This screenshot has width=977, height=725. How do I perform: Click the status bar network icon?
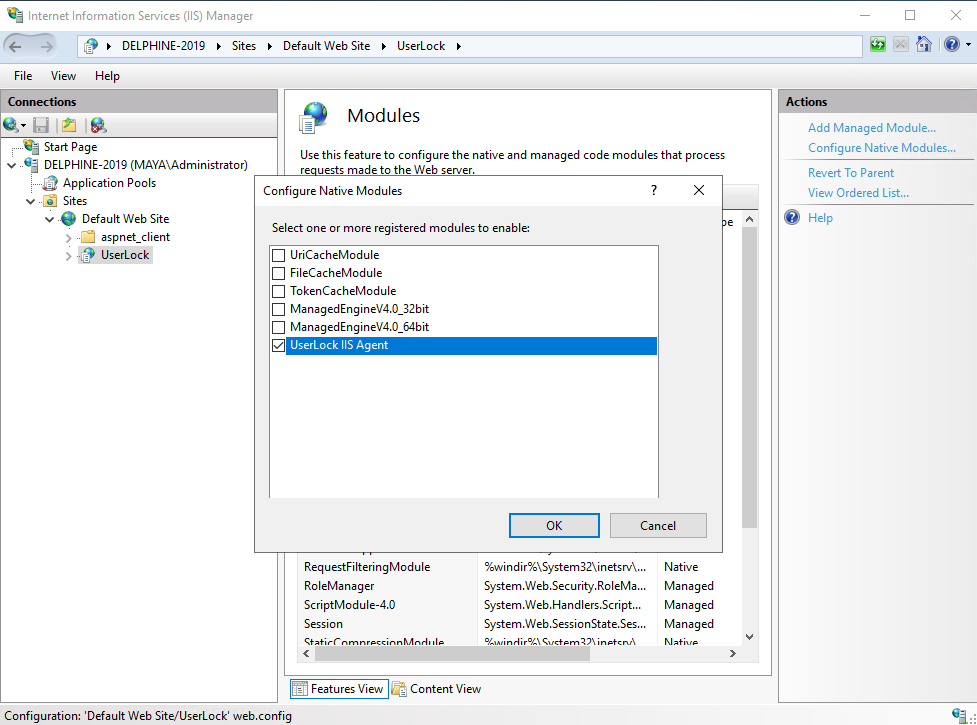(x=960, y=715)
